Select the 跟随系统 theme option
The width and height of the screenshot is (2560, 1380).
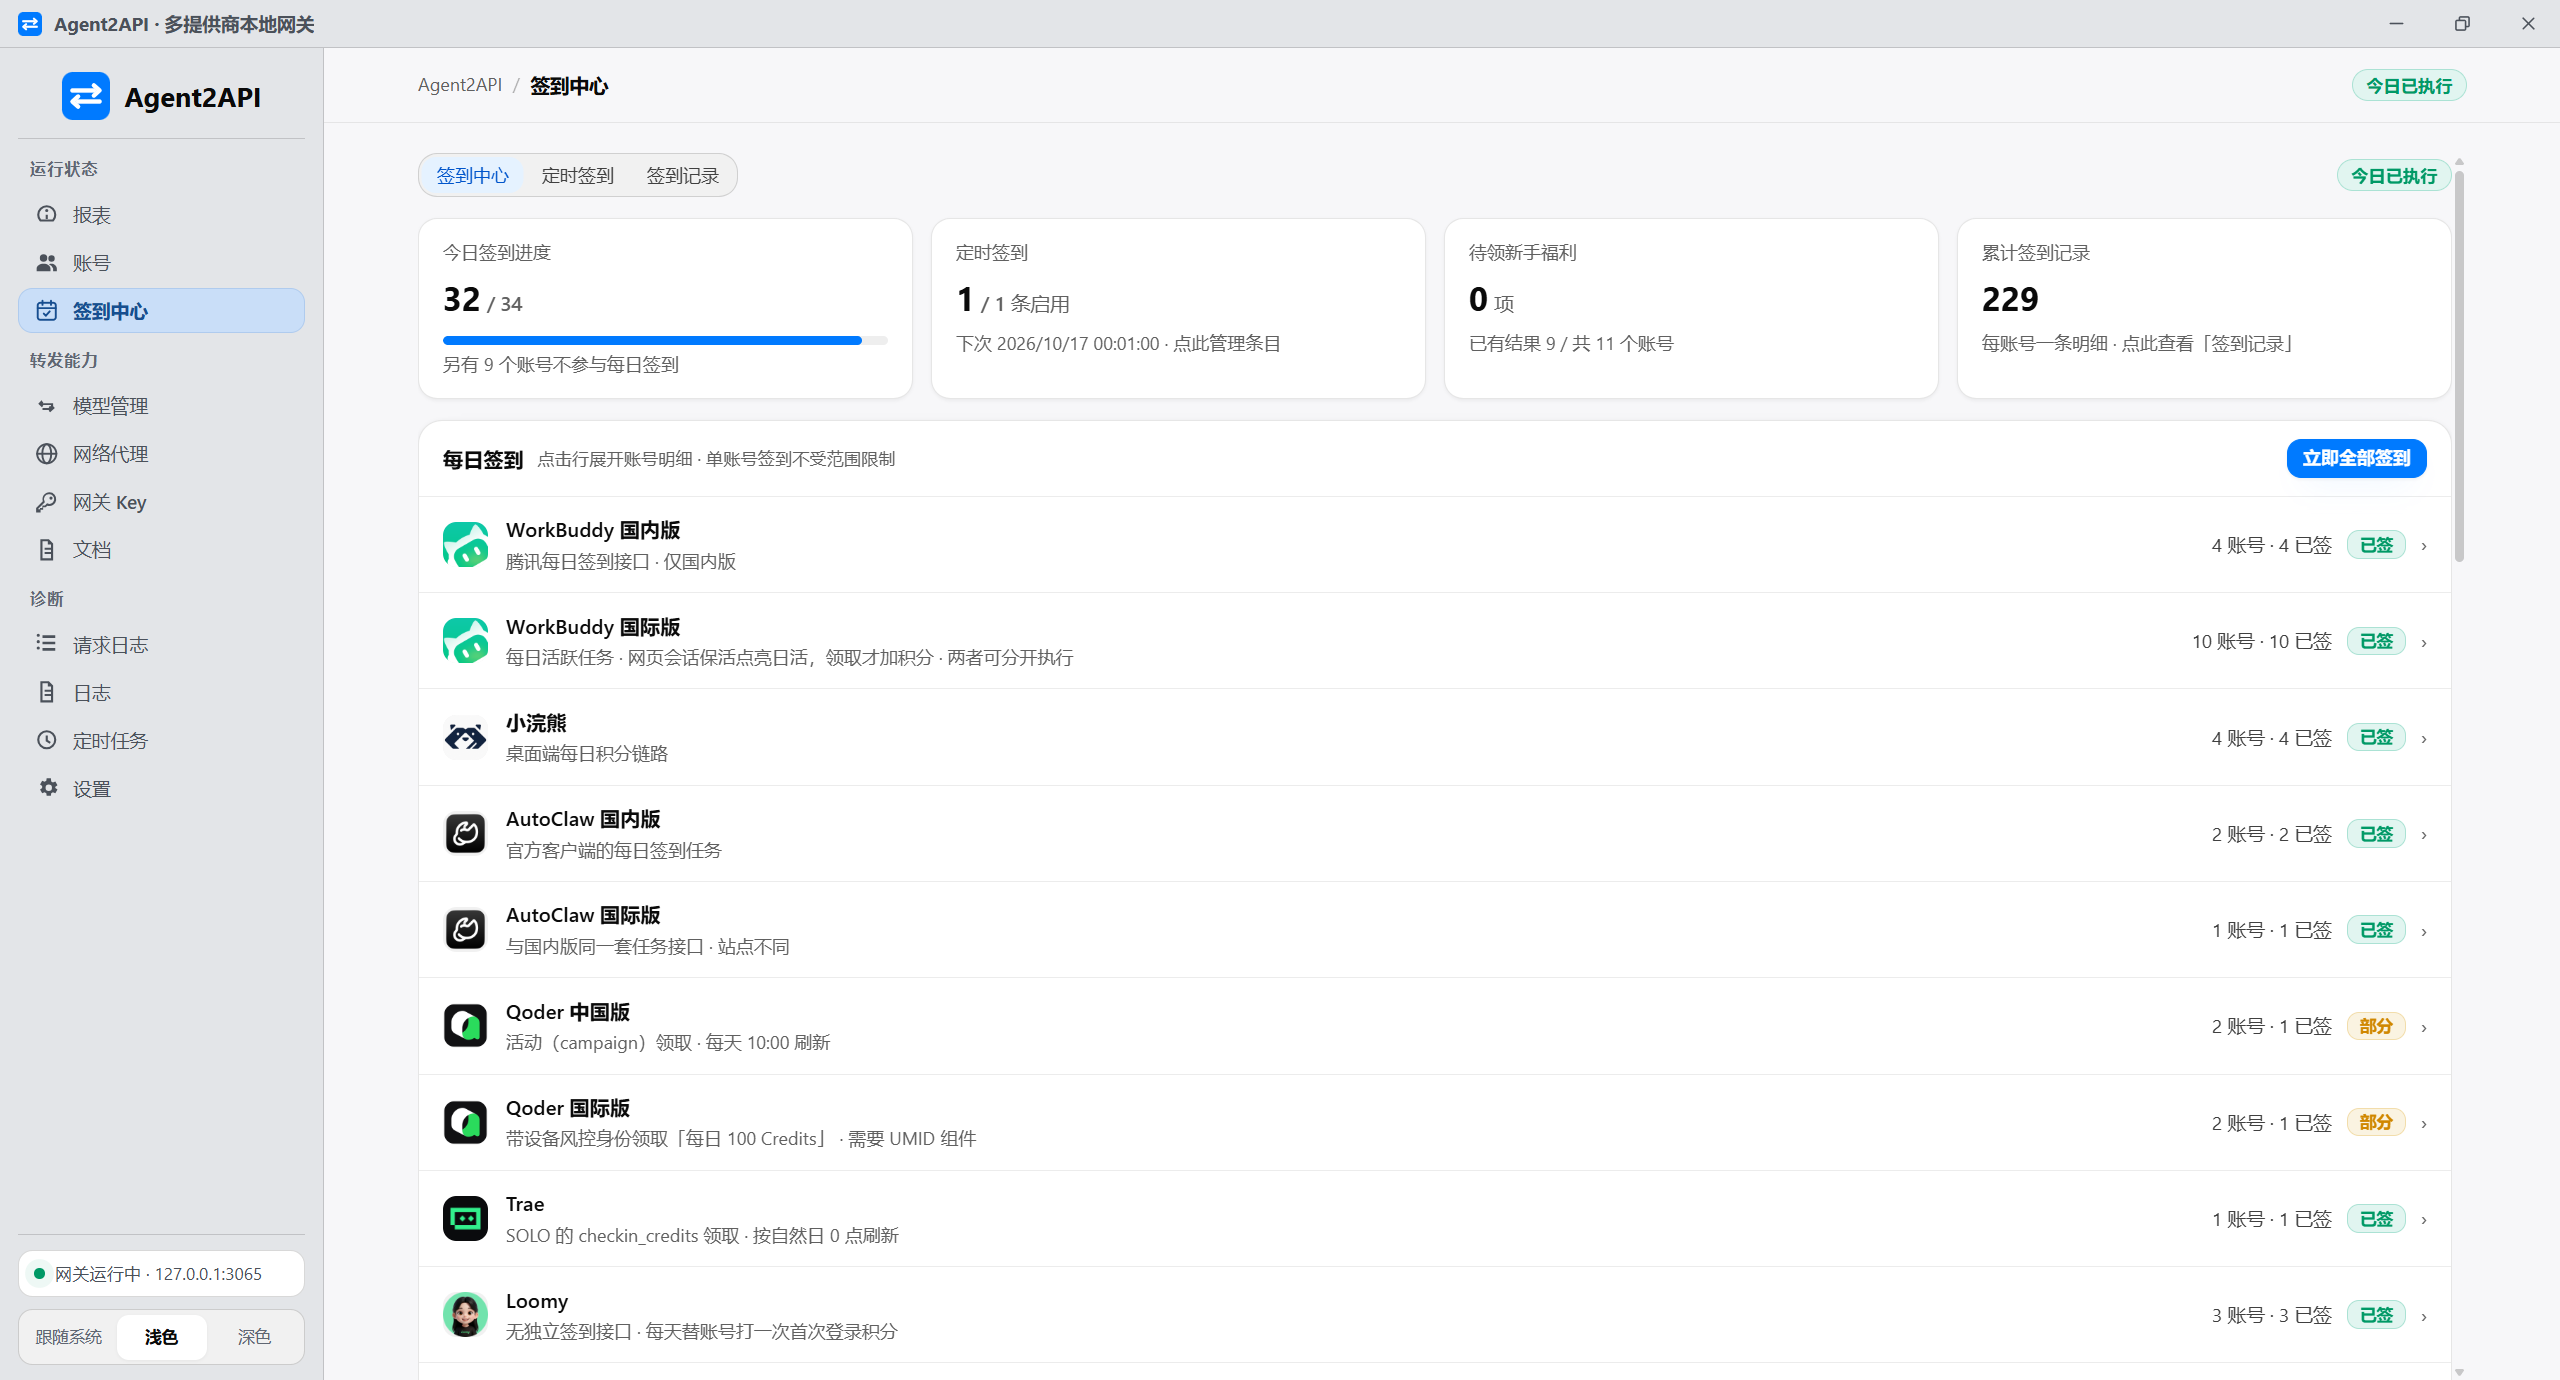click(x=69, y=1337)
